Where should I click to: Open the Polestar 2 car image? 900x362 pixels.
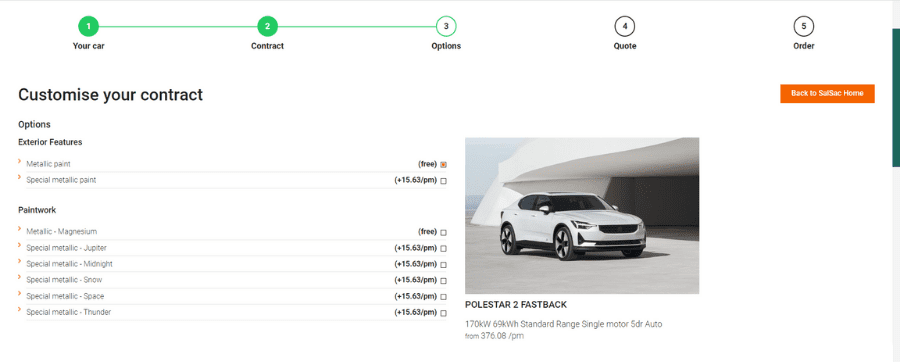tap(582, 216)
